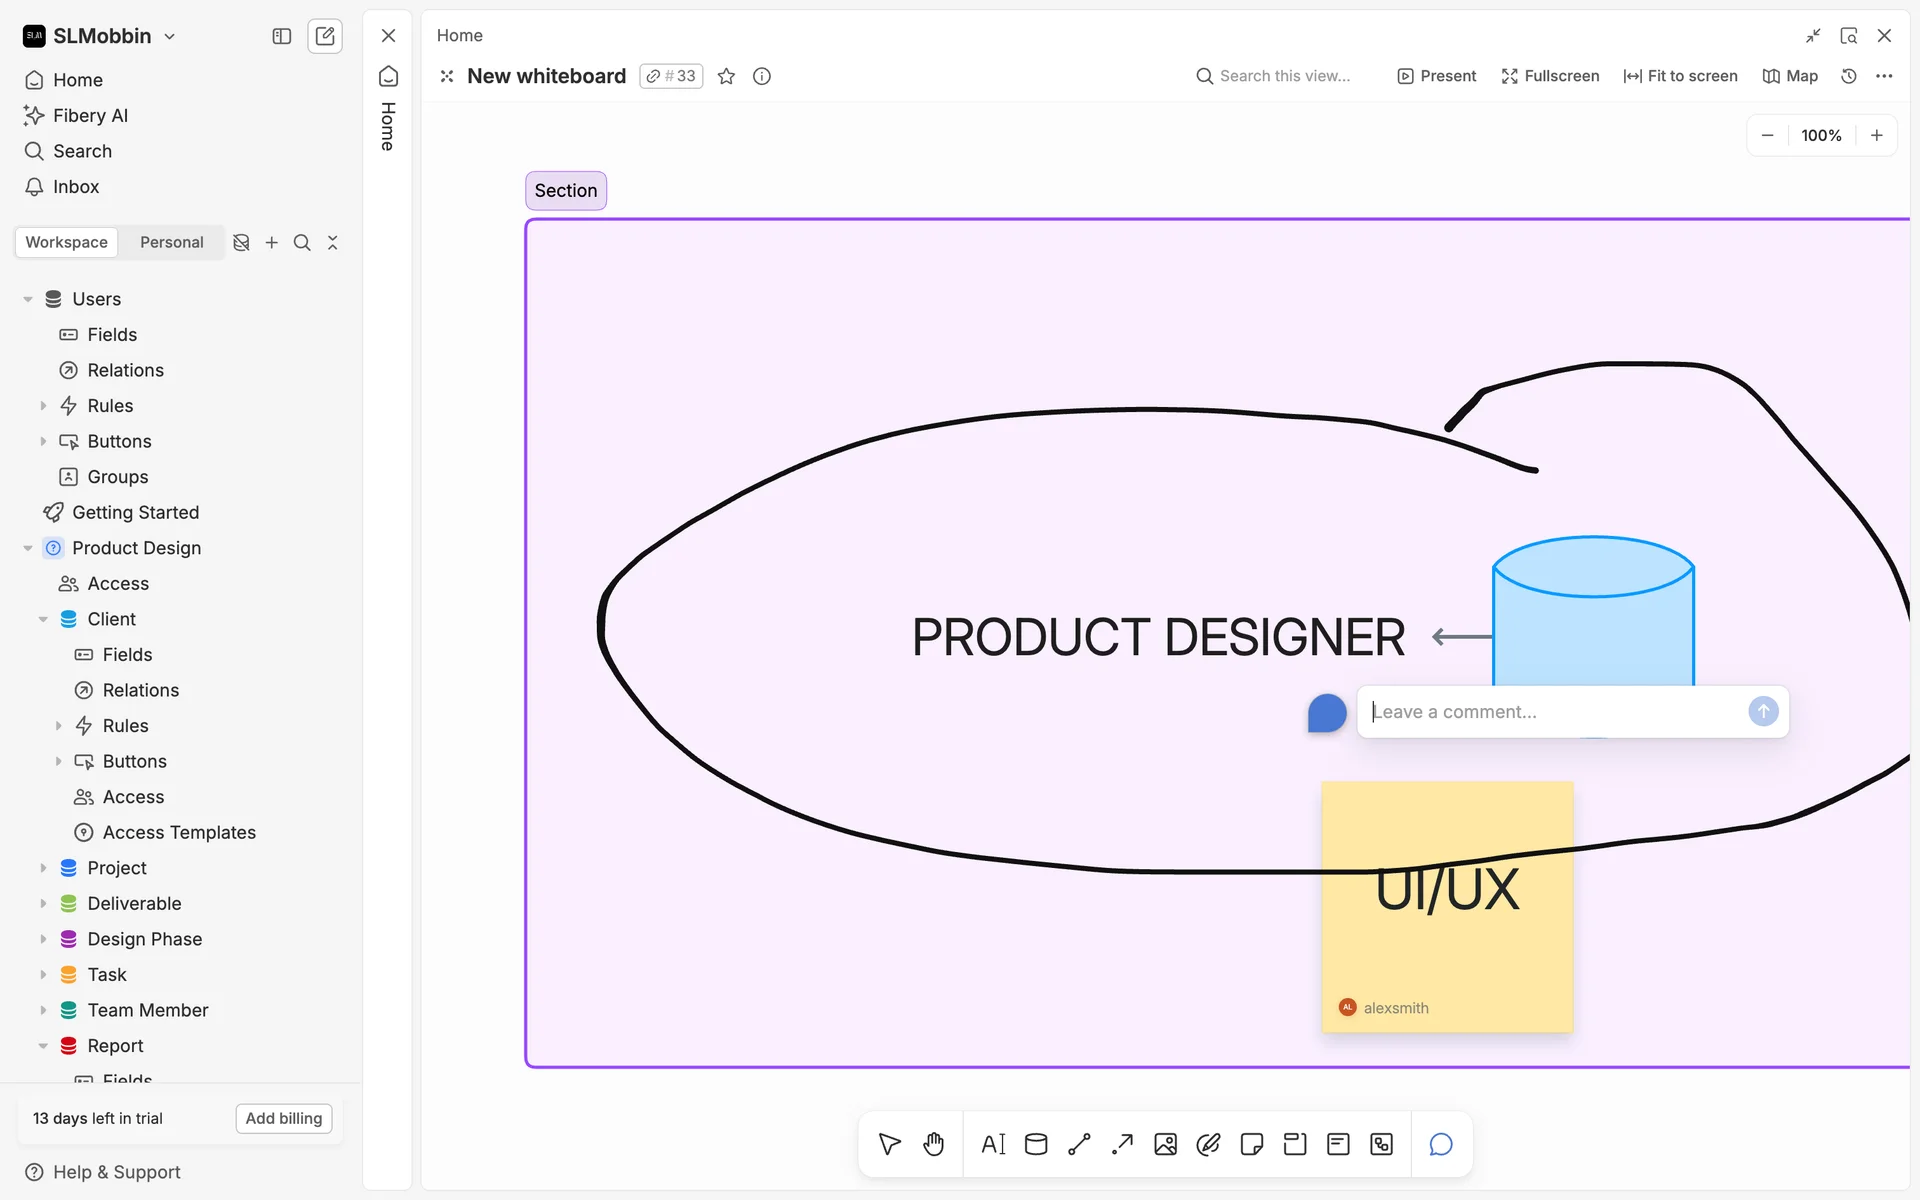
Task: Select the image insert tool
Action: pos(1165,1144)
